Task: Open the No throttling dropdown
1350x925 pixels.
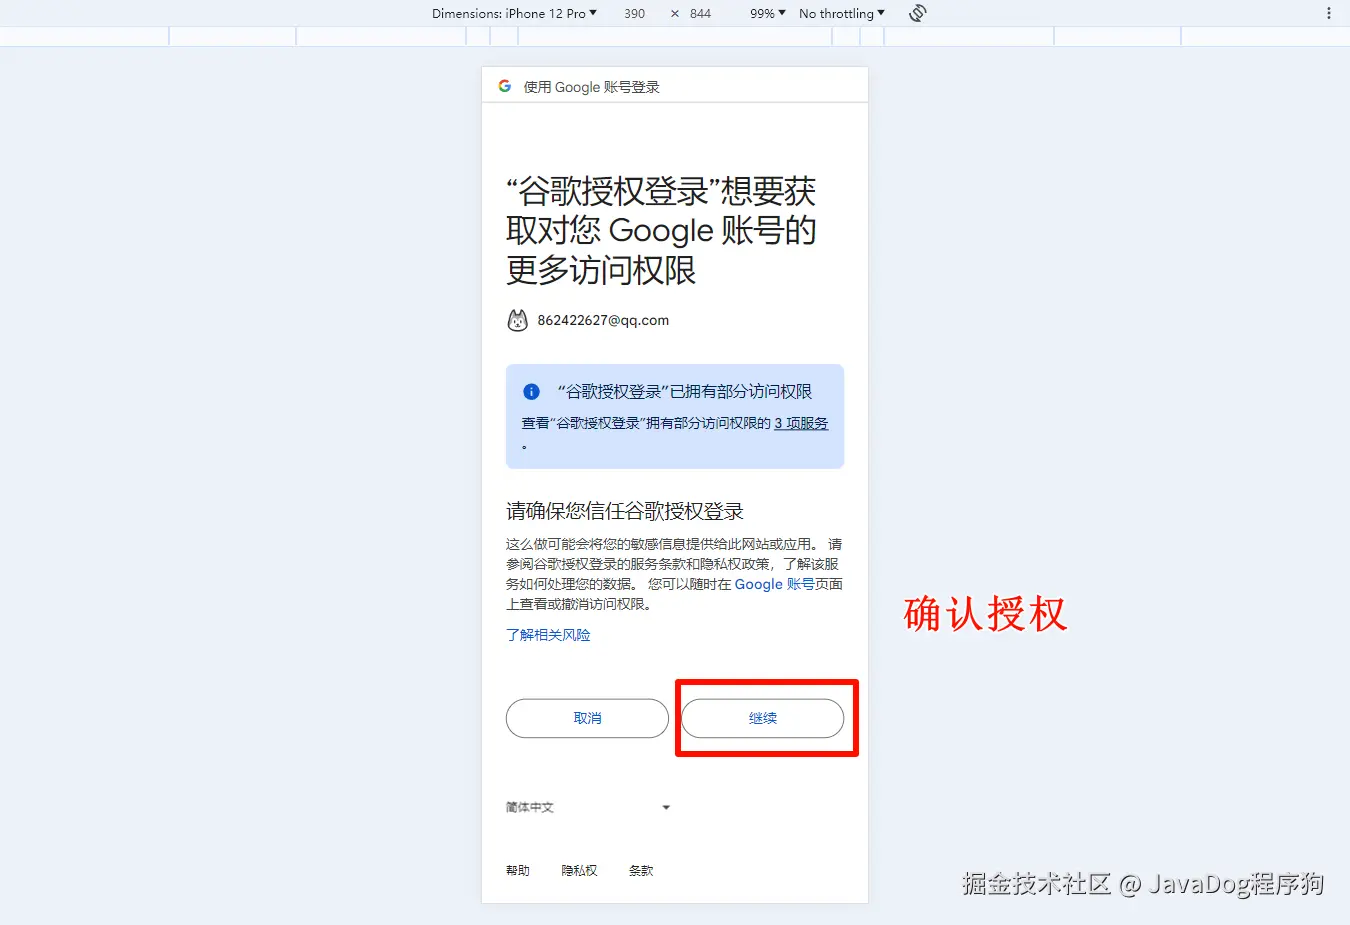Action: click(x=842, y=13)
